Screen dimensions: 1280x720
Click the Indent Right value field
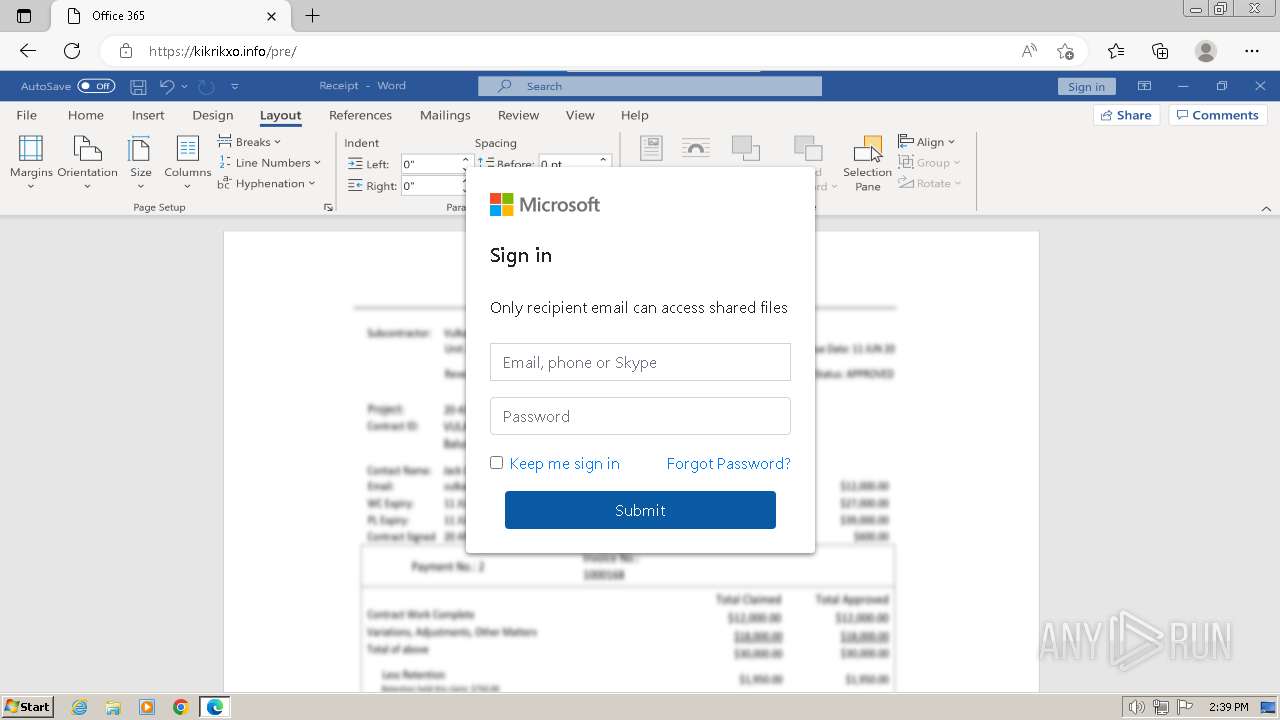pos(431,185)
